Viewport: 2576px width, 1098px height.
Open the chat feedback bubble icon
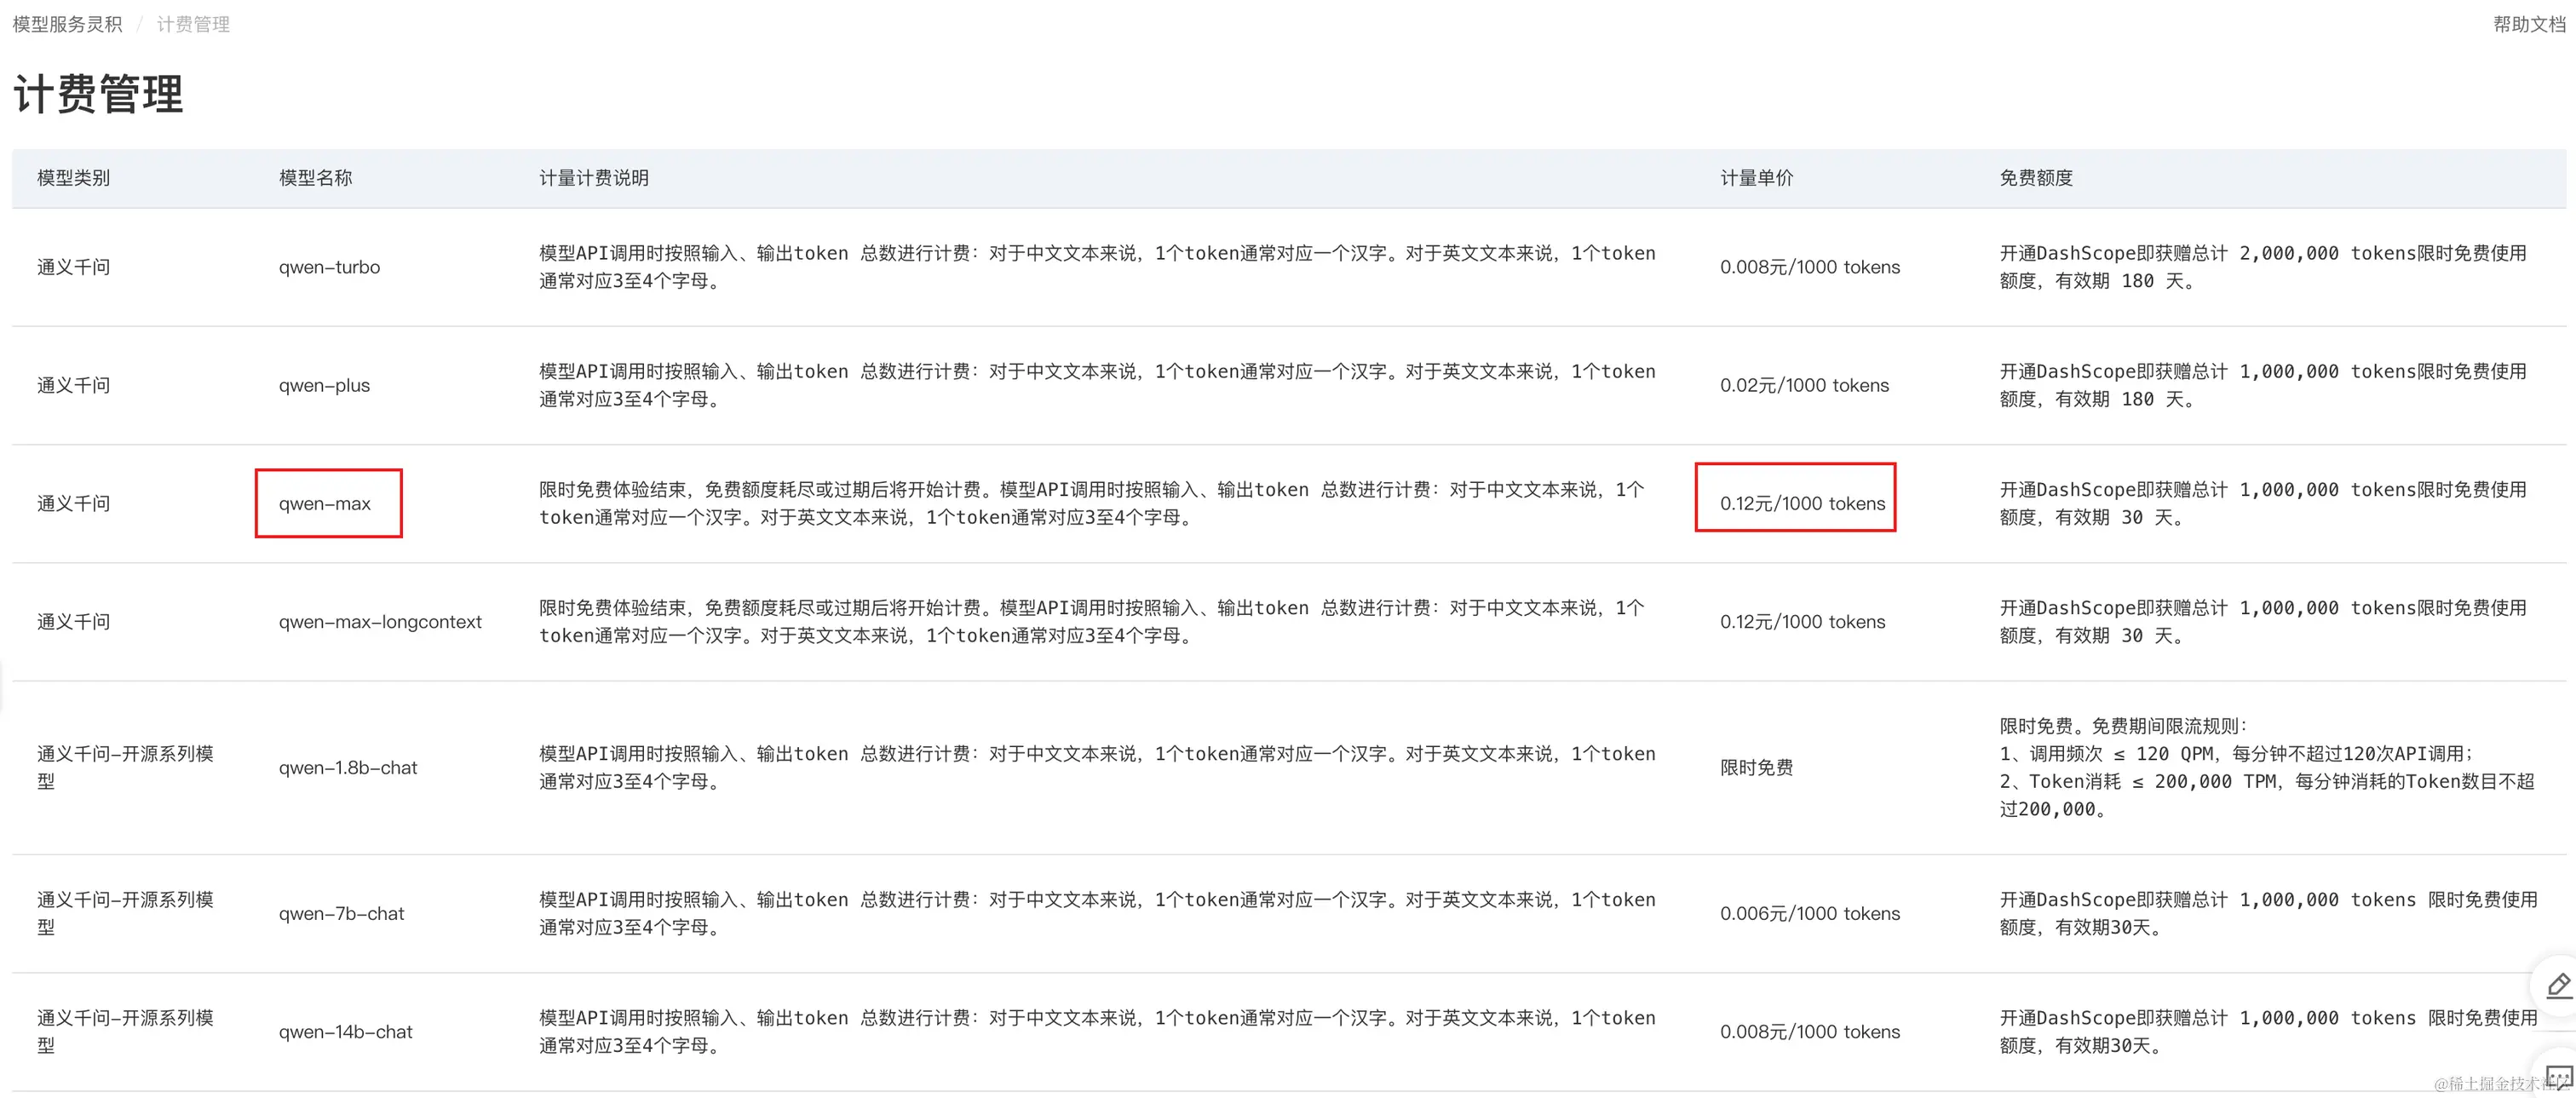click(2558, 1078)
